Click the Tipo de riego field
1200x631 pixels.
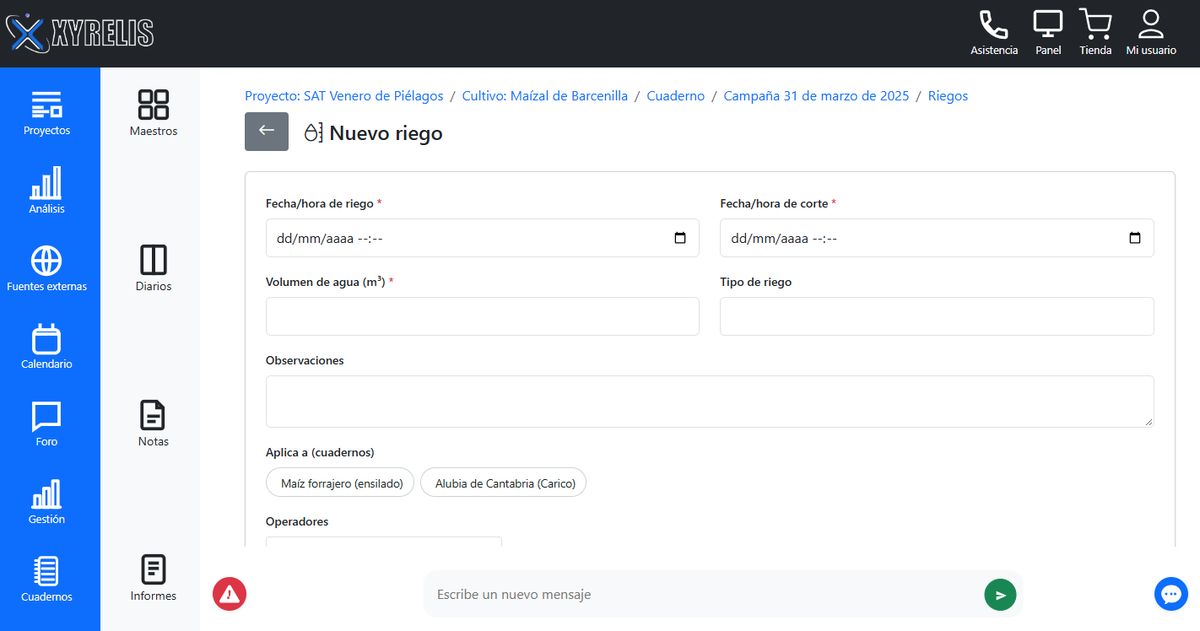click(937, 316)
